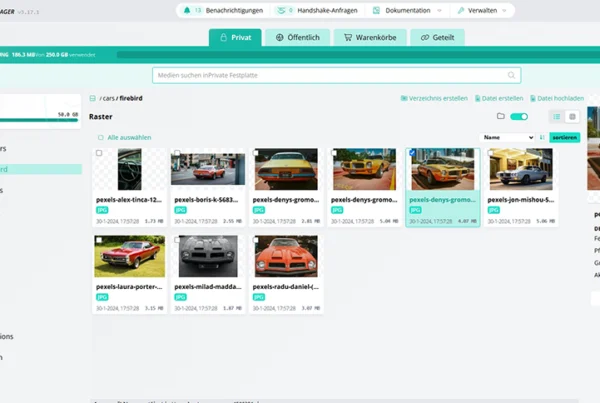Click file name pexels-laura-porter-...
The height and width of the screenshot is (403, 600).
tap(129, 287)
